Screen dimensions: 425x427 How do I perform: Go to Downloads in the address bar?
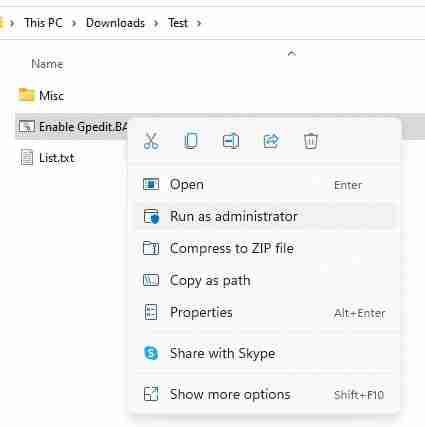point(115,23)
